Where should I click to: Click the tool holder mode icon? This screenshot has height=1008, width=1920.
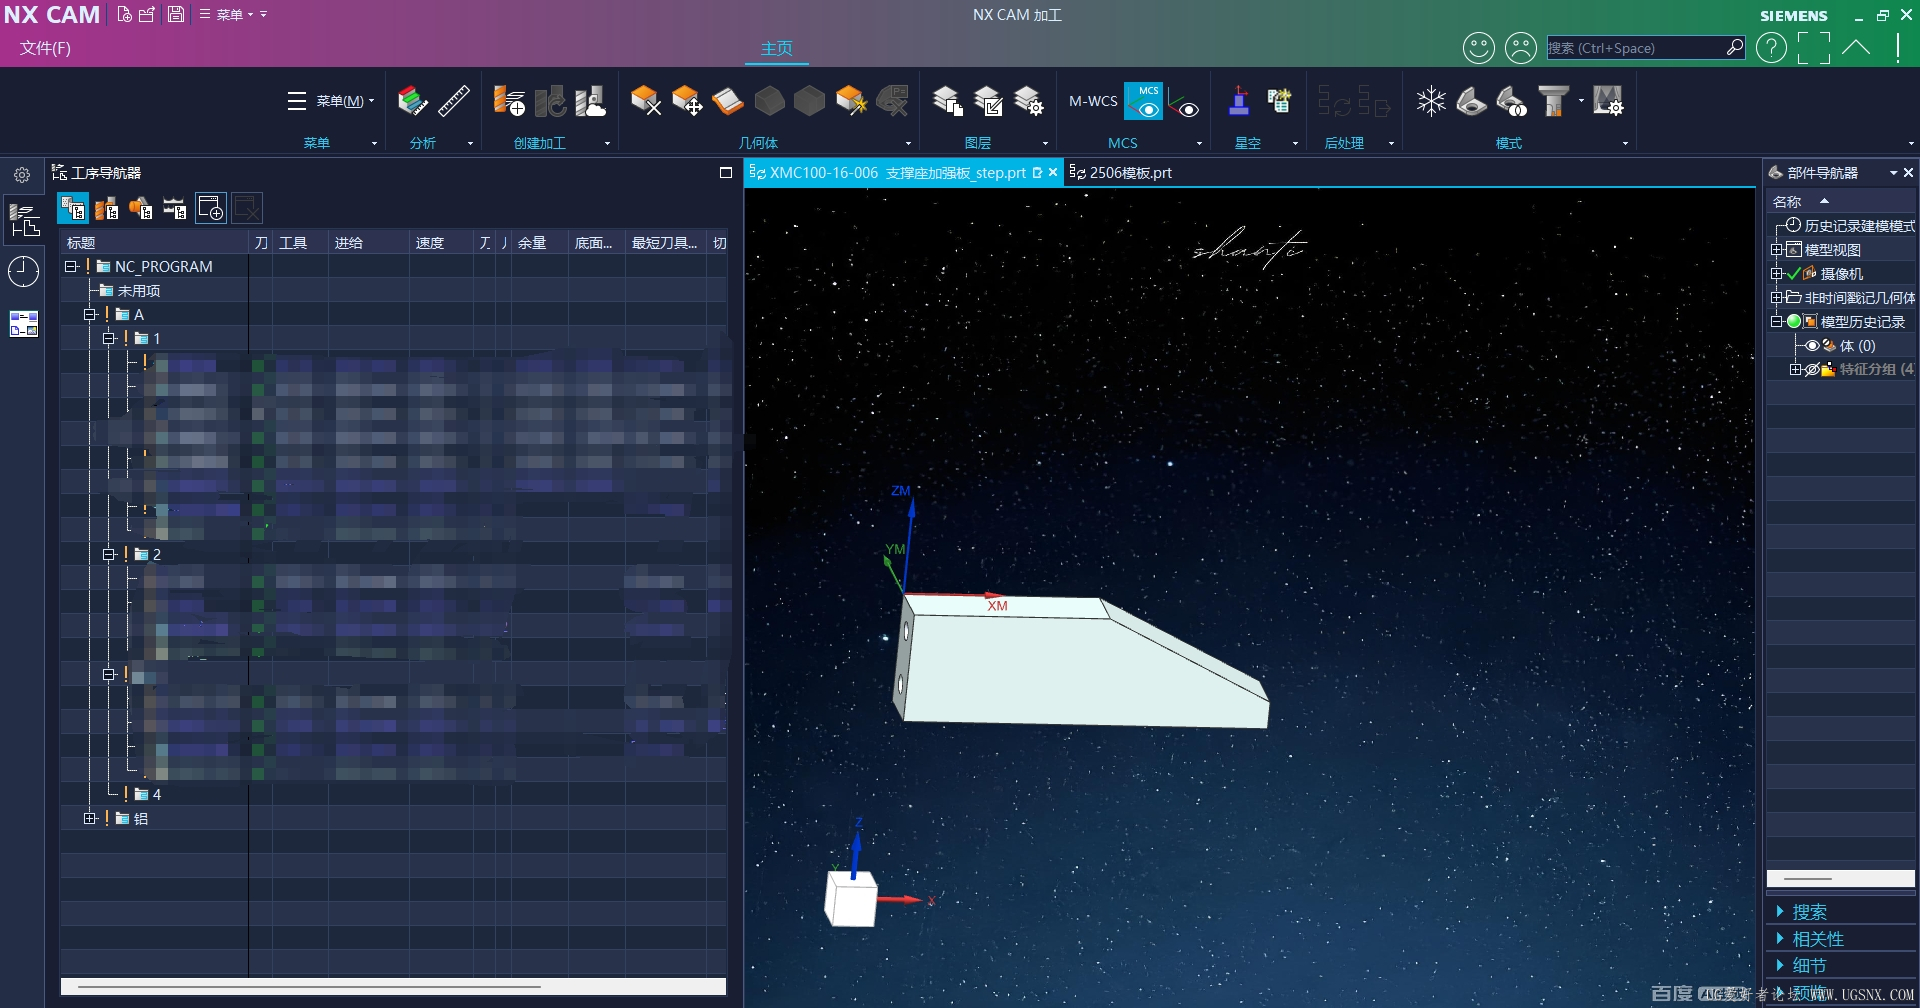tap(1553, 101)
